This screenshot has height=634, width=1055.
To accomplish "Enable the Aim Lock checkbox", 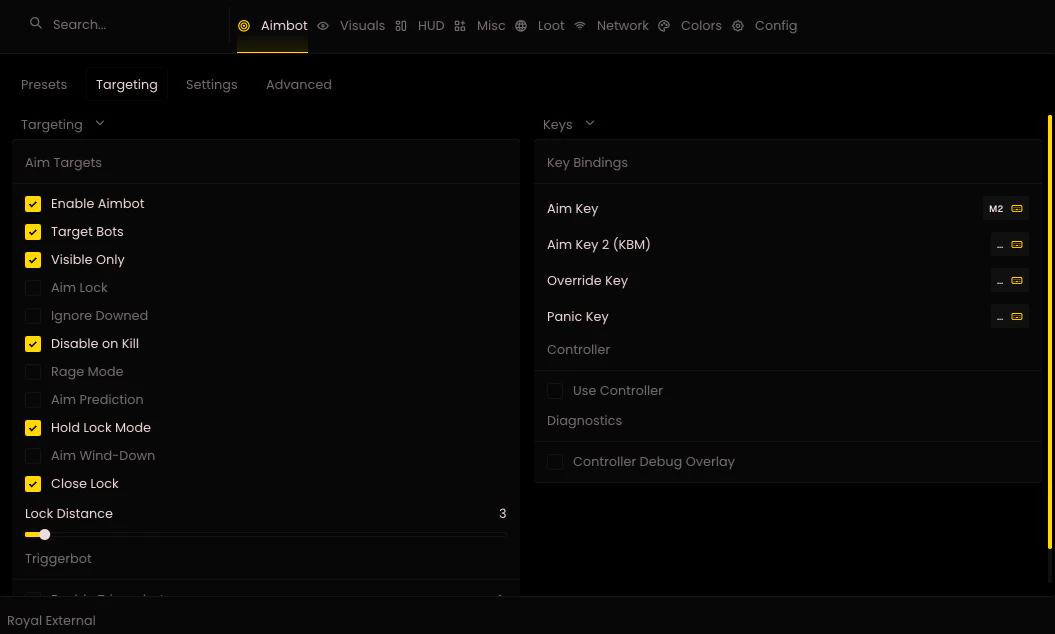I will pos(33,288).
